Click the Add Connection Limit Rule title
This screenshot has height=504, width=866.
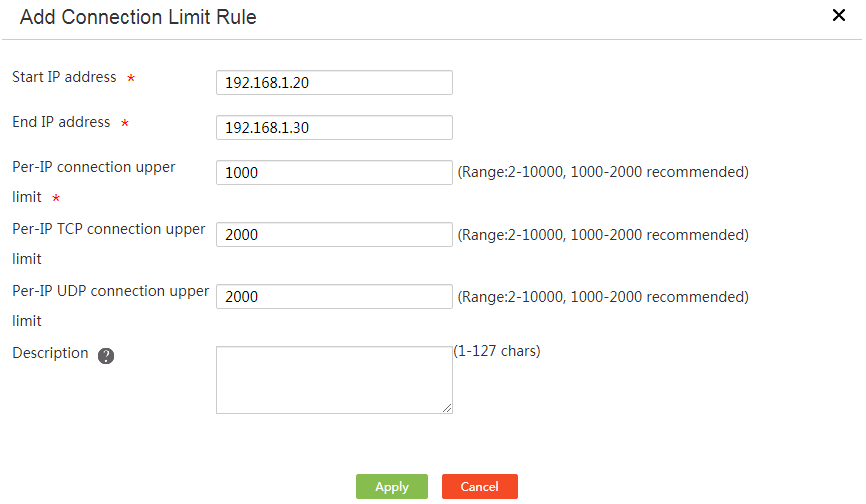tap(138, 17)
